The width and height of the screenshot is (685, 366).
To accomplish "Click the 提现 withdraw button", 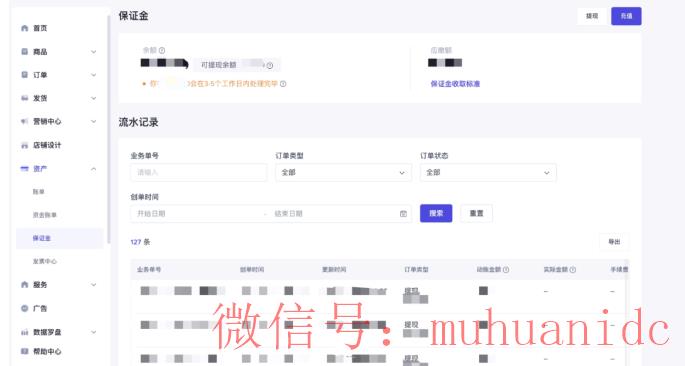I will pyautogui.click(x=592, y=16).
